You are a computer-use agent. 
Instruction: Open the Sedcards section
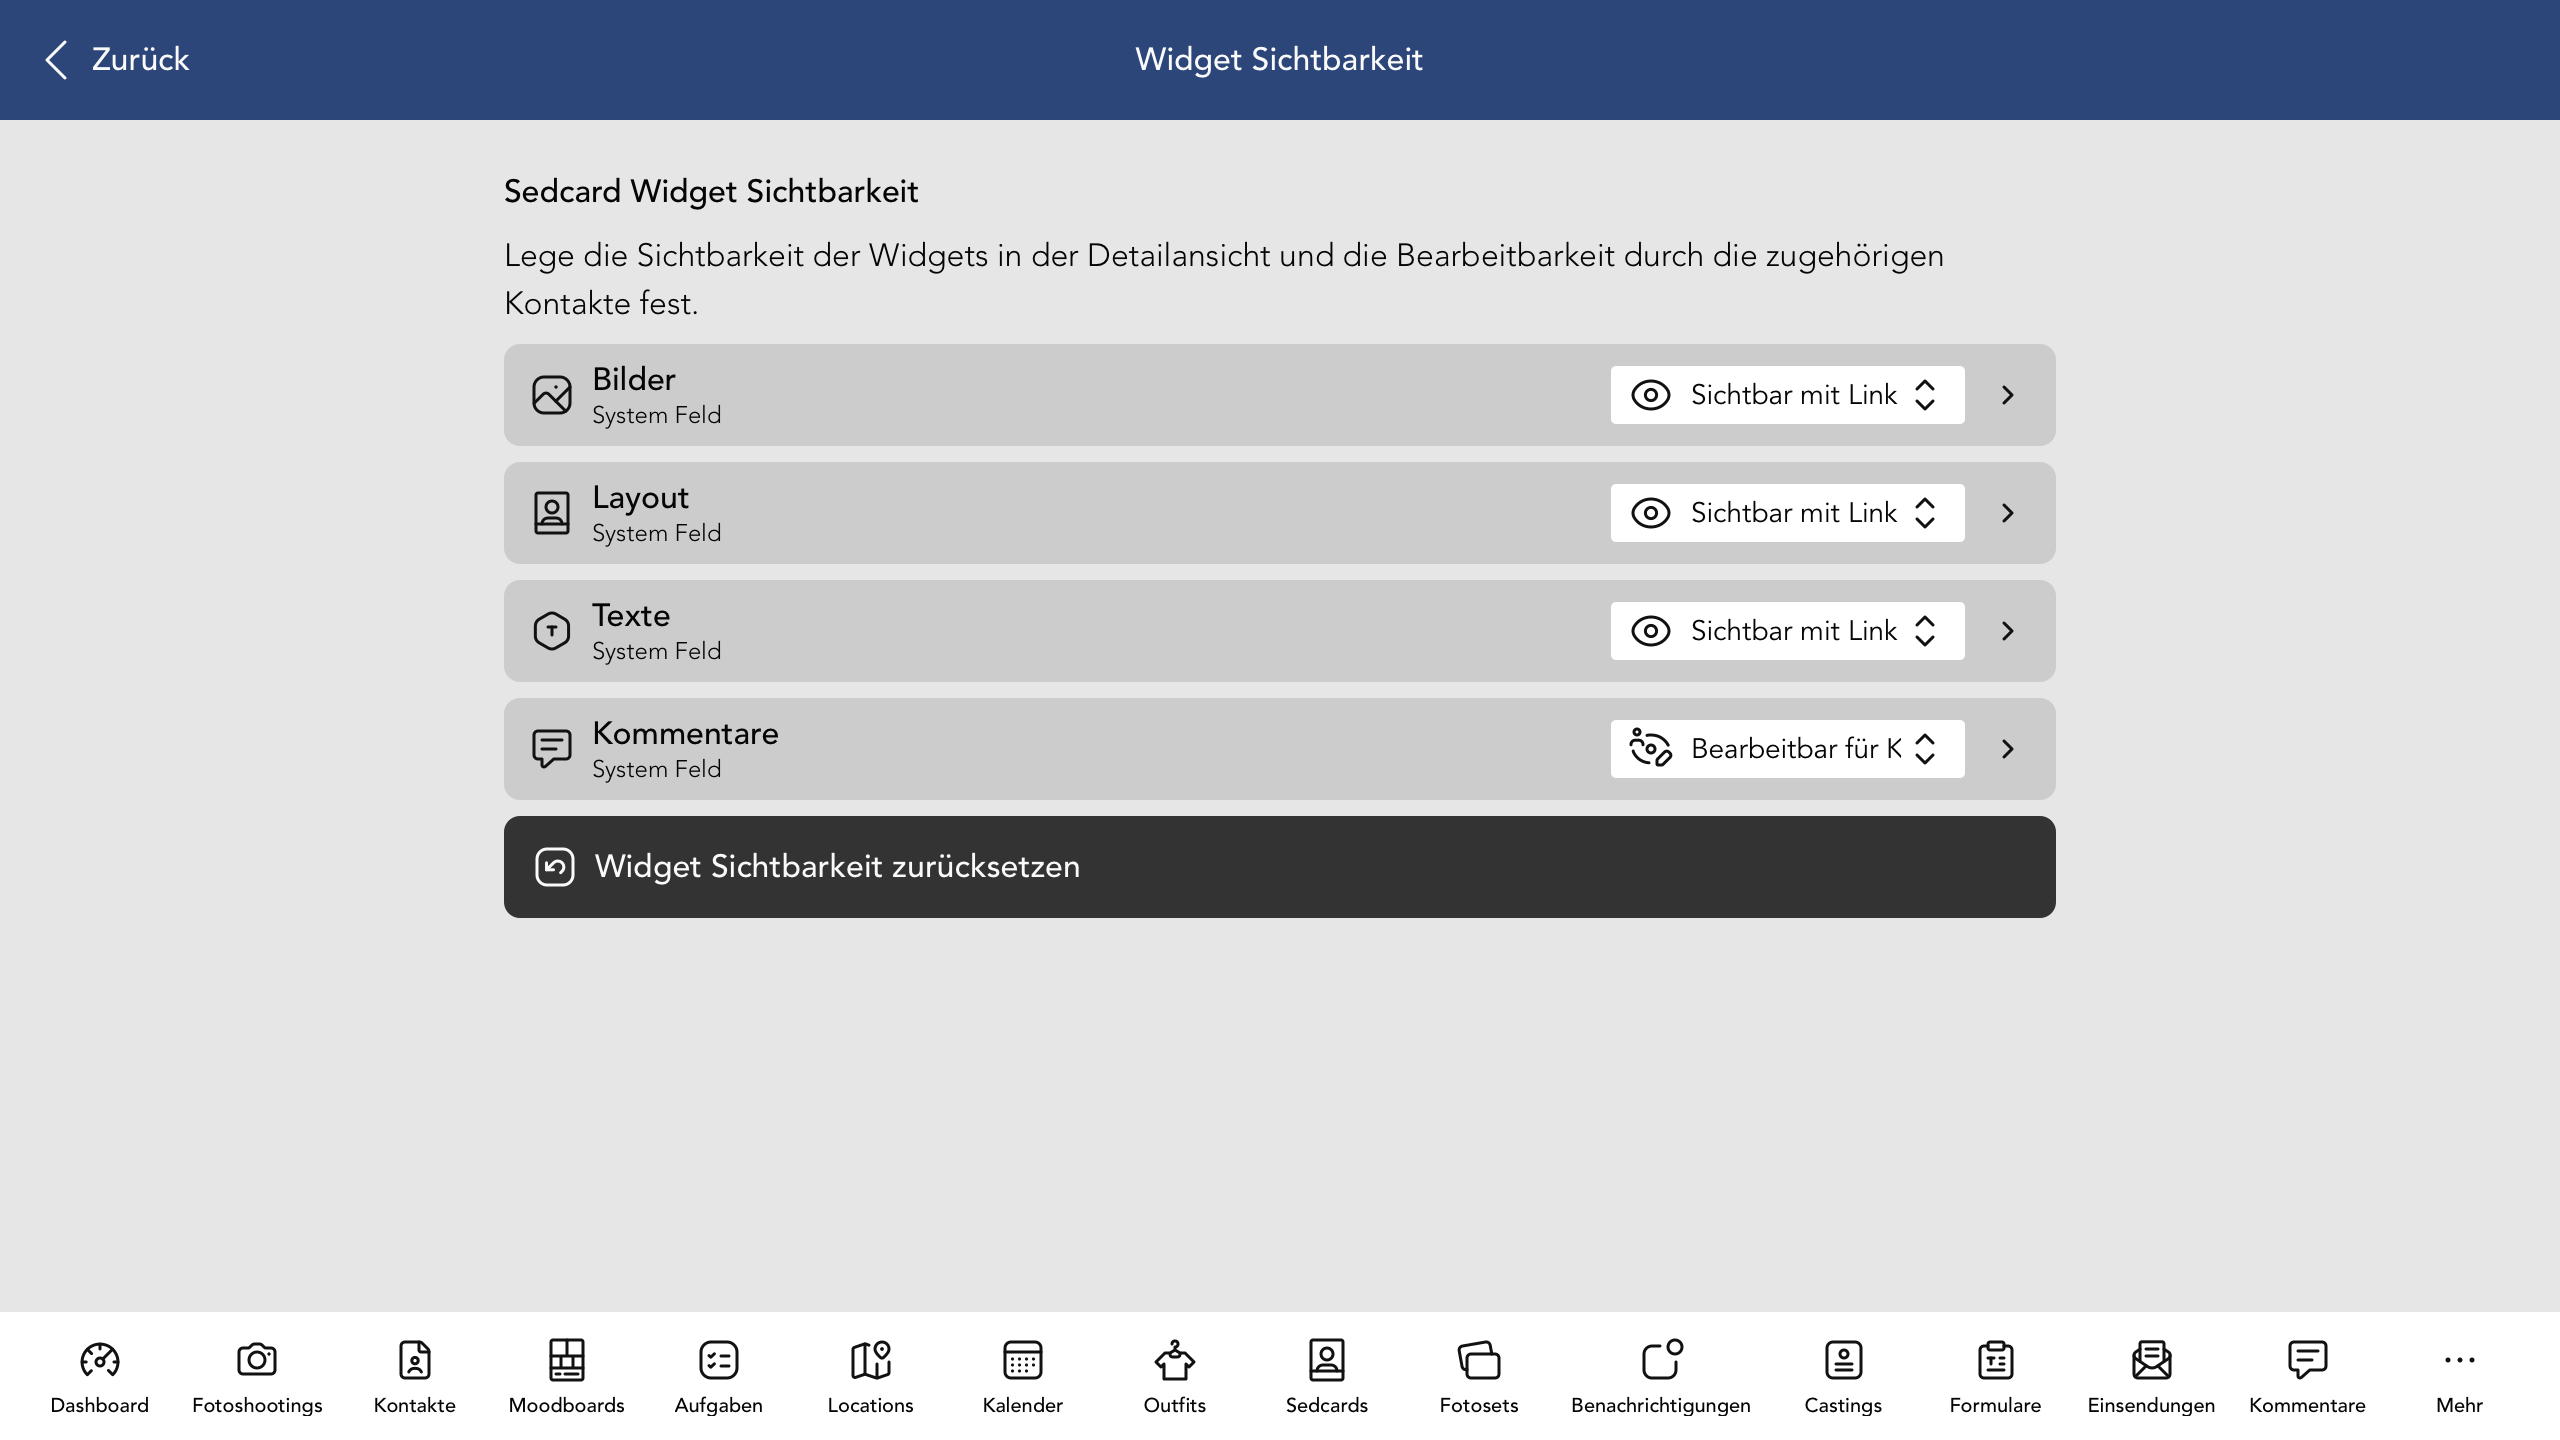pos(1326,1375)
